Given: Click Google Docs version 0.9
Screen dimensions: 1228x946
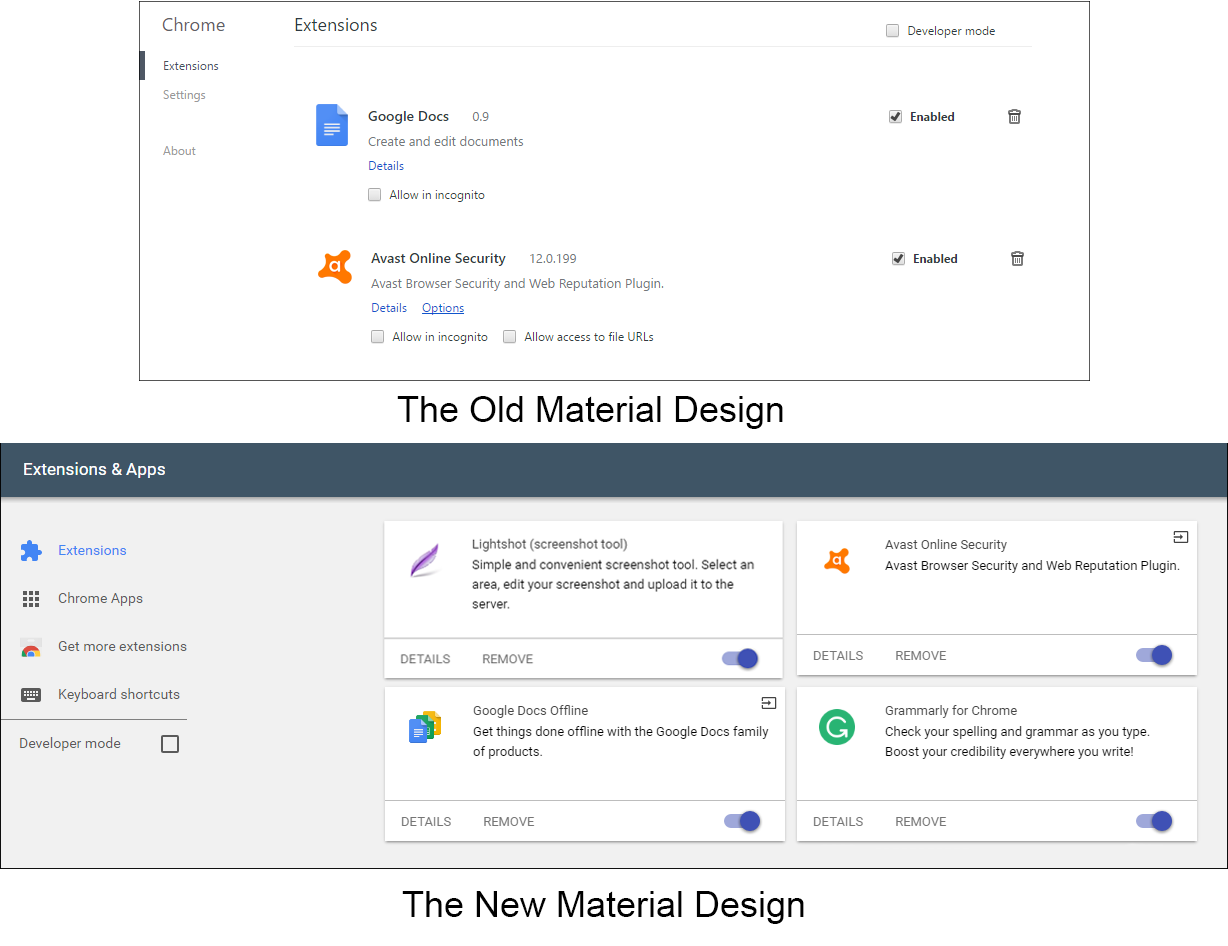Looking at the screenshot, I should click(481, 117).
